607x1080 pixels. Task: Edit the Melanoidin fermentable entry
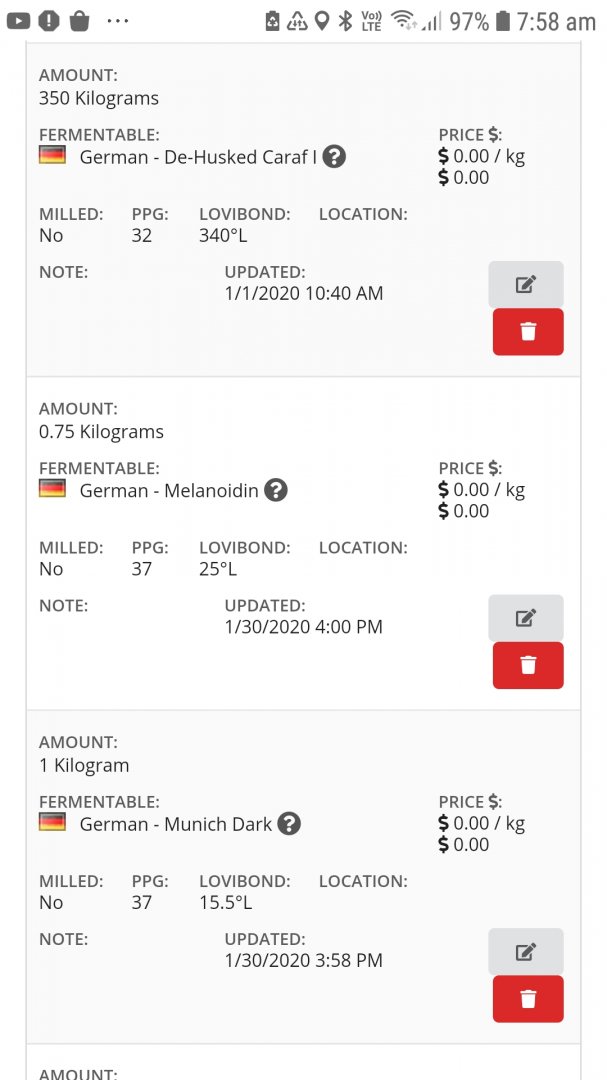tap(526, 618)
